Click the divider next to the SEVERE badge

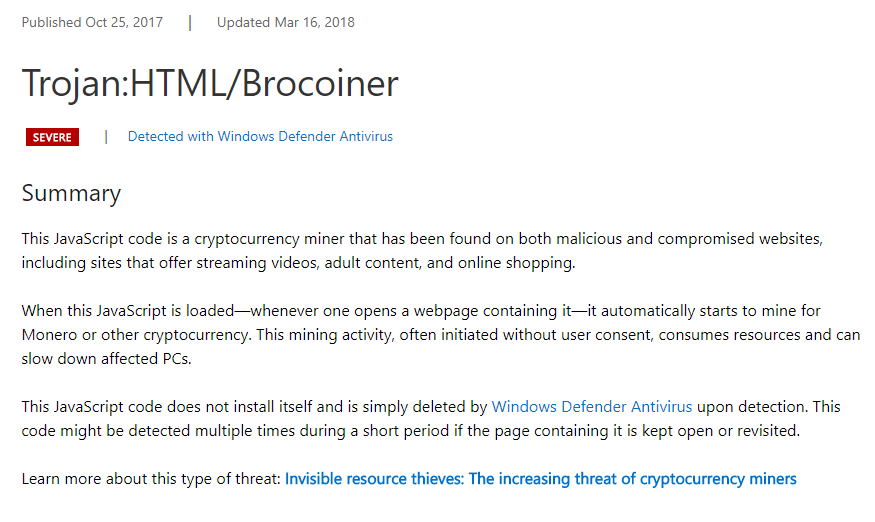[x=106, y=137]
